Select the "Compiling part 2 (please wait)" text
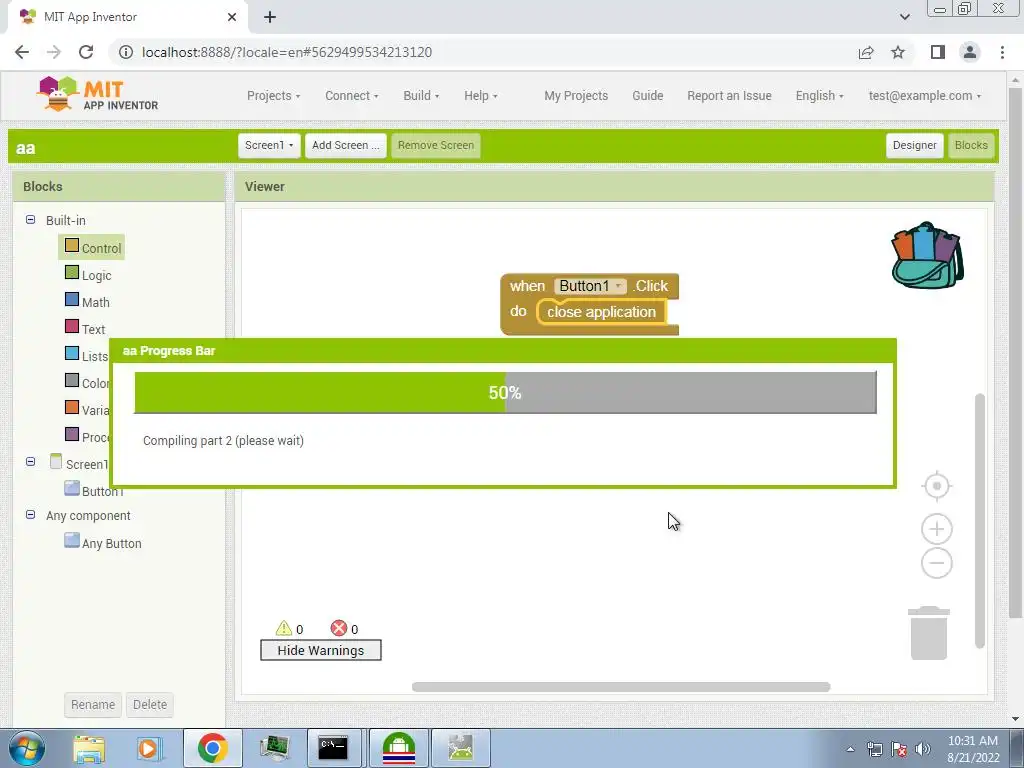Screen dimensions: 1024x768 pos(223,441)
